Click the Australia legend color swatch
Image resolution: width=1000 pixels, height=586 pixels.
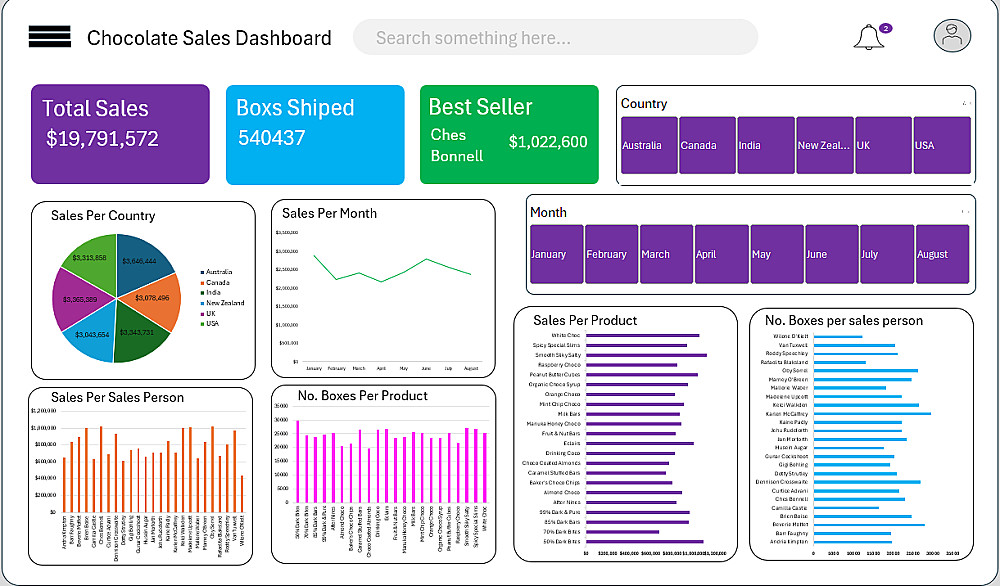[203, 272]
